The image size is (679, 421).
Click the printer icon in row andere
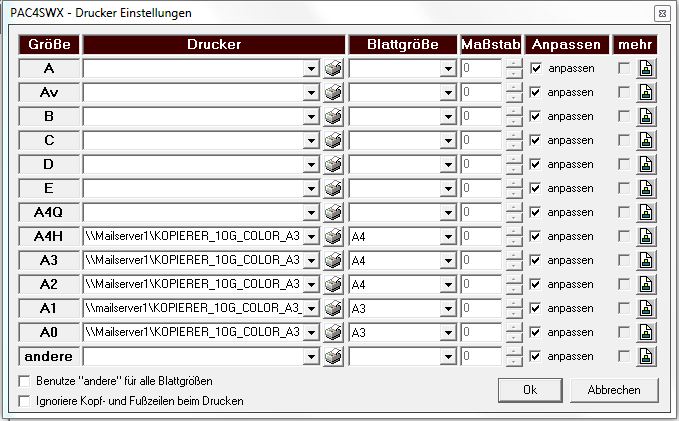point(333,356)
